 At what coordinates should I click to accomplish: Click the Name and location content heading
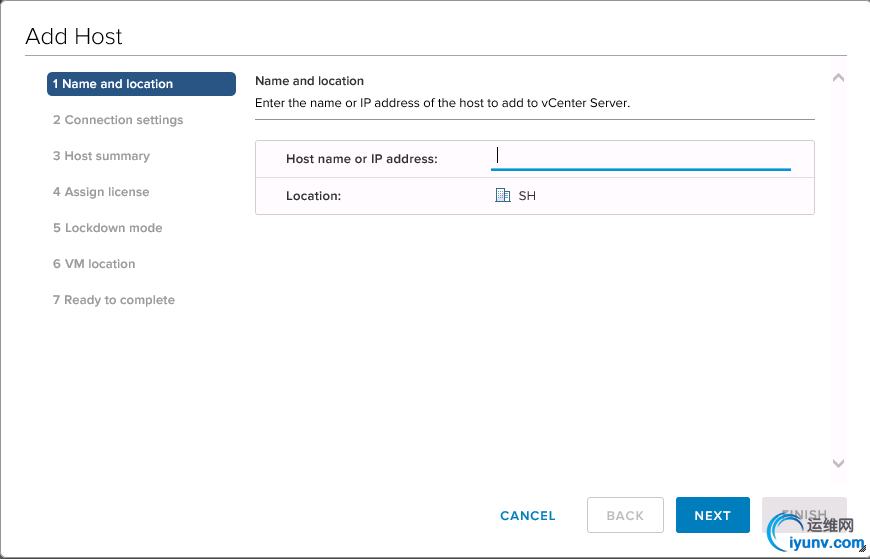tap(310, 81)
